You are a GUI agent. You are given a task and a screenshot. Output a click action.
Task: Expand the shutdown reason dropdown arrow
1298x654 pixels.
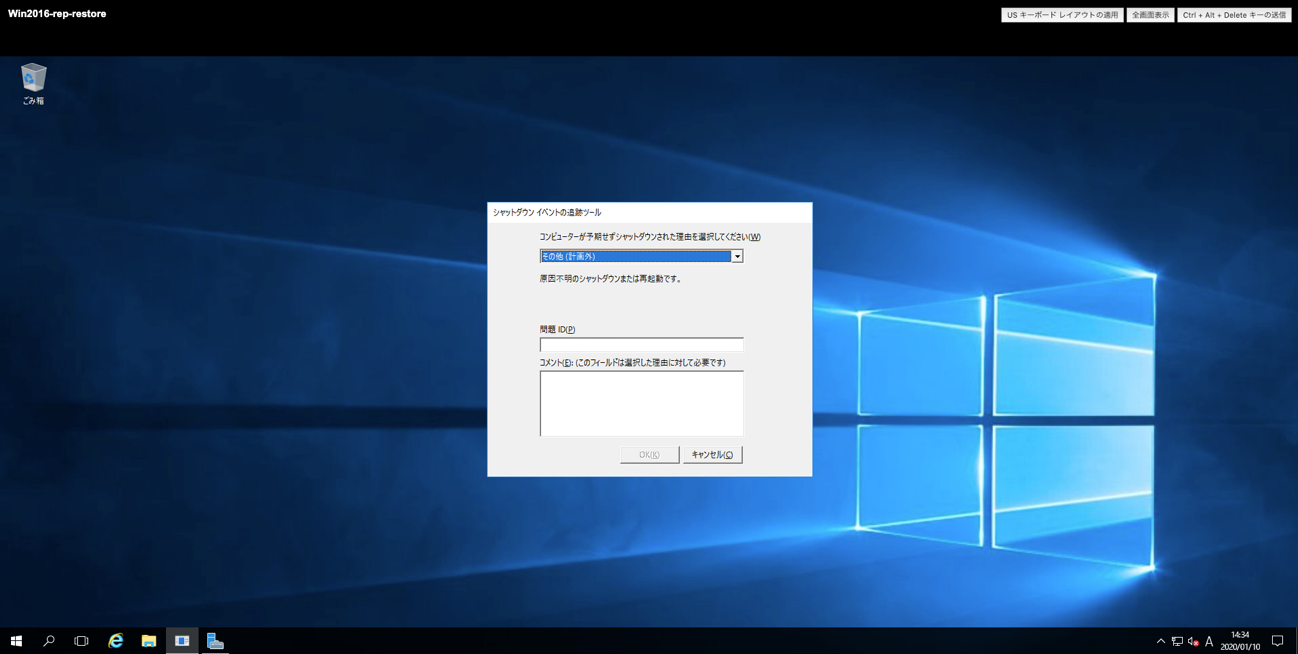737,256
